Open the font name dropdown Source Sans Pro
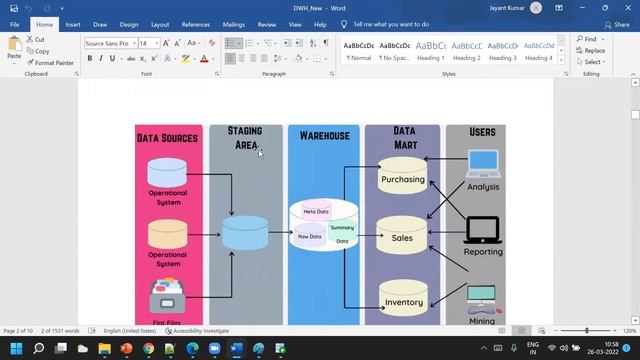 pyautogui.click(x=134, y=43)
